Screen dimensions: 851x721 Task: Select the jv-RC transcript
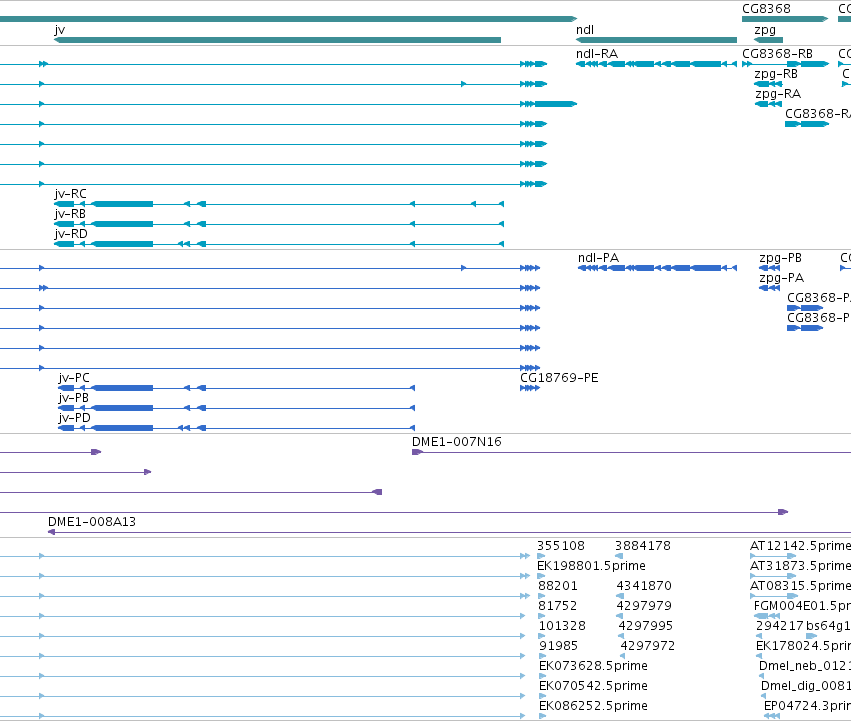(279, 204)
